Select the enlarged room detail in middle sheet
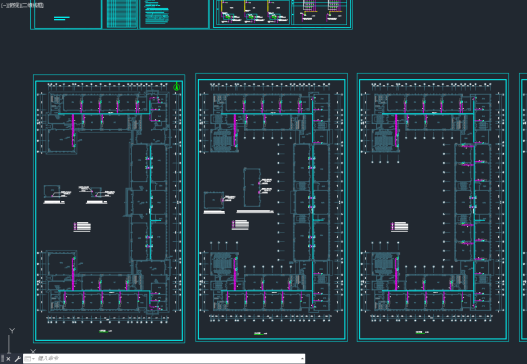Image resolution: width=527 pixels, height=364 pixels. [x=252, y=188]
